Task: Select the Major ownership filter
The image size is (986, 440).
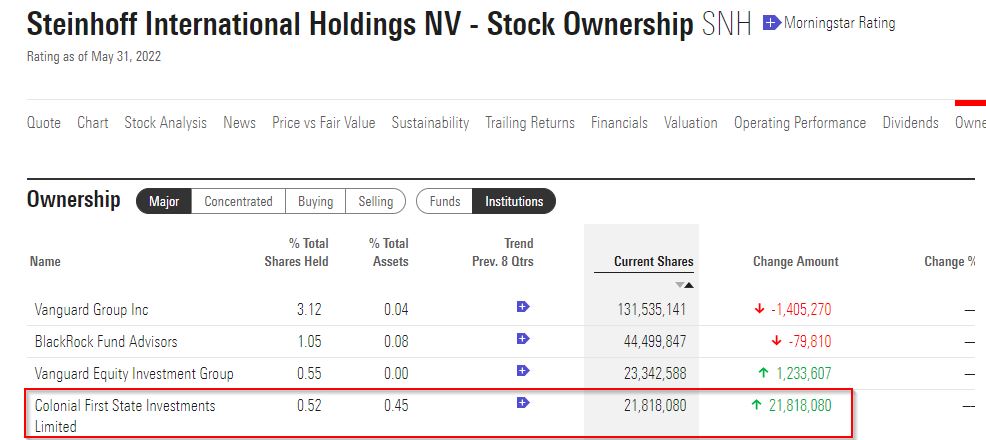Action: (164, 201)
